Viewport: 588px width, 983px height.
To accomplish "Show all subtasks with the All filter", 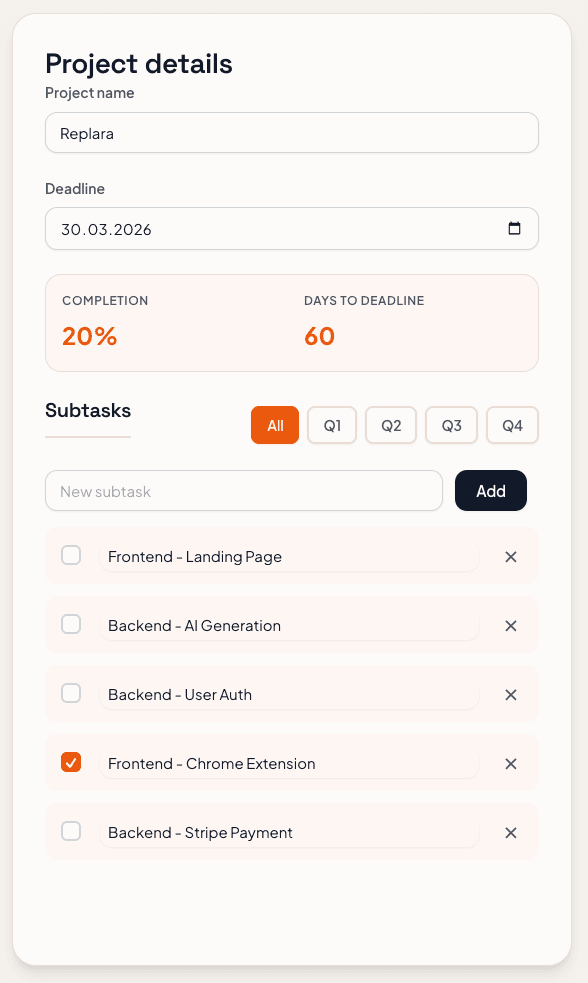I will [274, 424].
